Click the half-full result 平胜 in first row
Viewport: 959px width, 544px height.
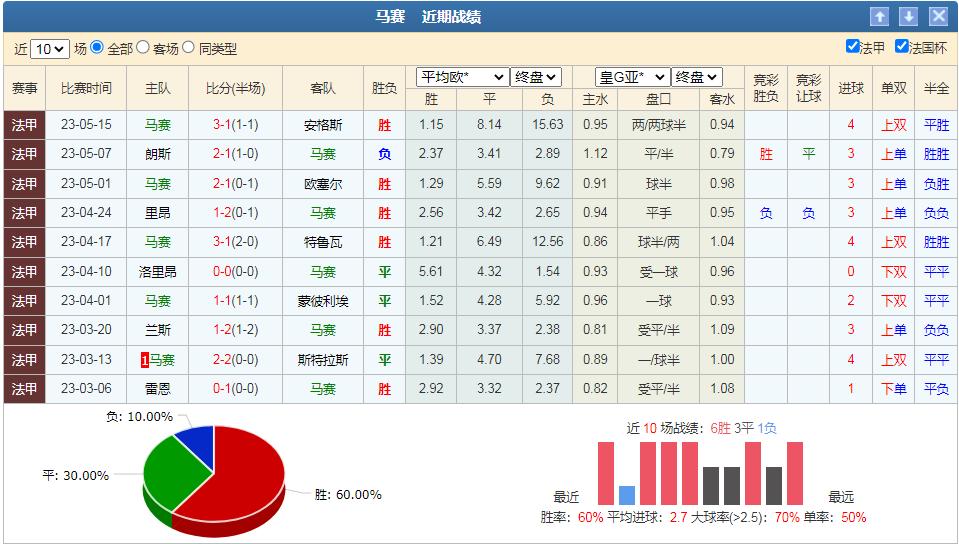coord(936,125)
